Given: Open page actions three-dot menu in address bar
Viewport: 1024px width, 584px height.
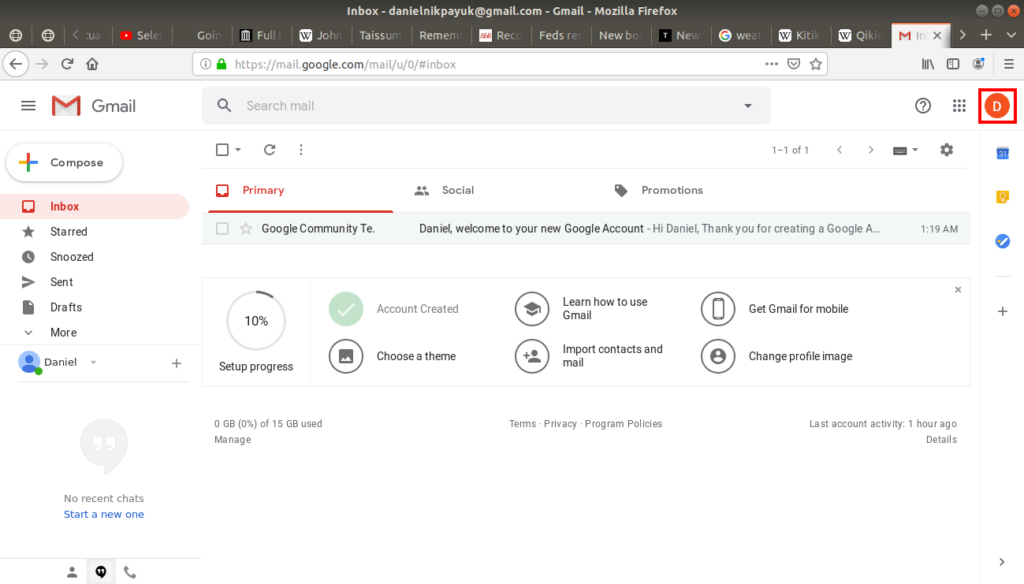Looking at the screenshot, I should pyautogui.click(x=771, y=64).
